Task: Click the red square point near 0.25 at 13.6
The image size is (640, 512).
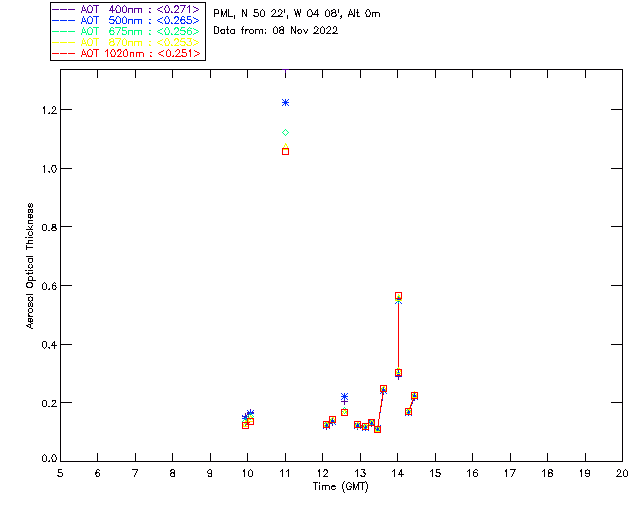Action: pos(383,389)
